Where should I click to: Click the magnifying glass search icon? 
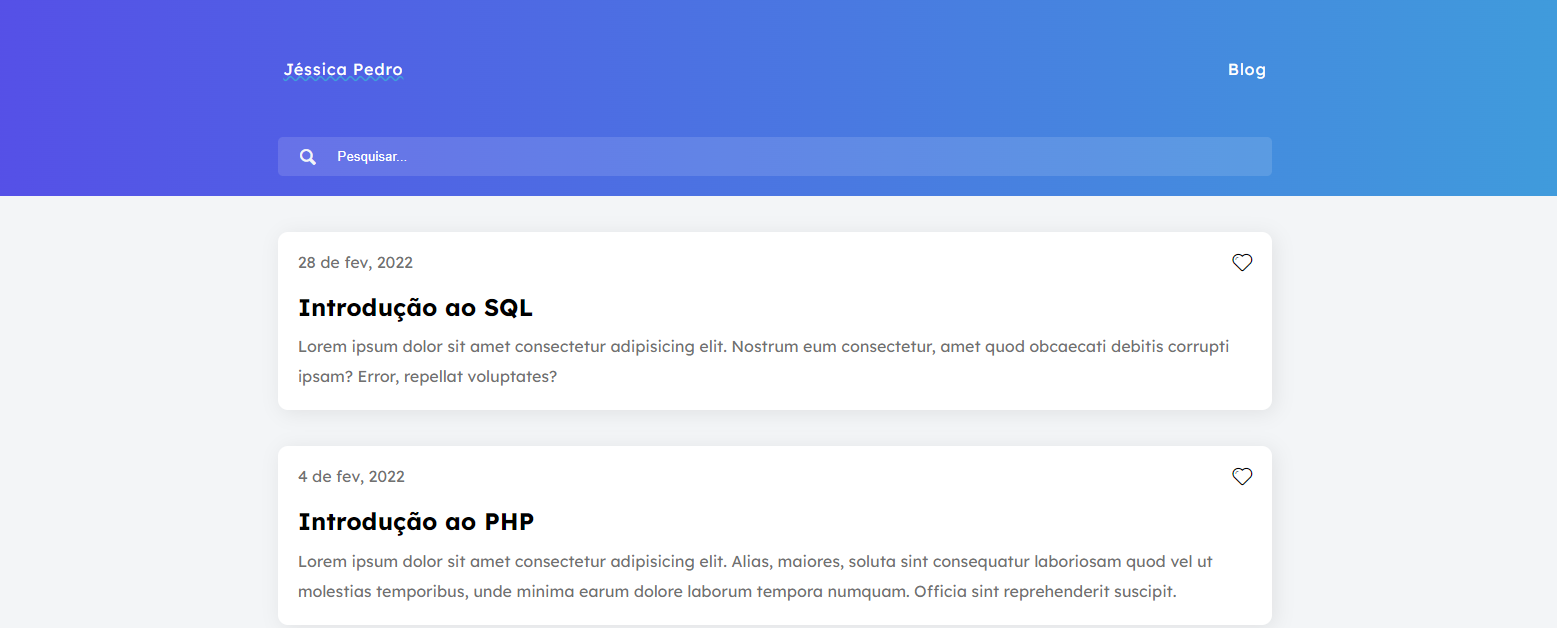click(308, 157)
